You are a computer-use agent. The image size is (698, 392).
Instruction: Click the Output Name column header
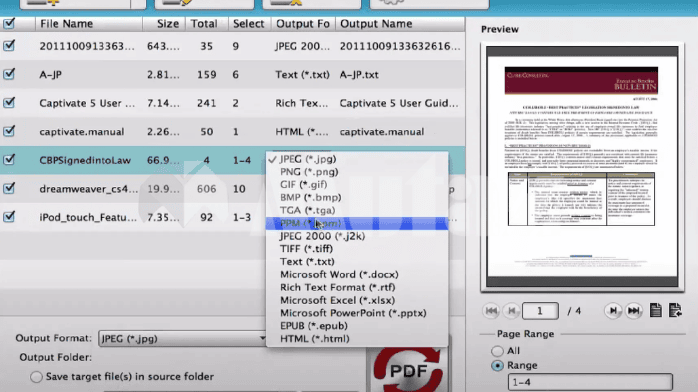click(400, 24)
